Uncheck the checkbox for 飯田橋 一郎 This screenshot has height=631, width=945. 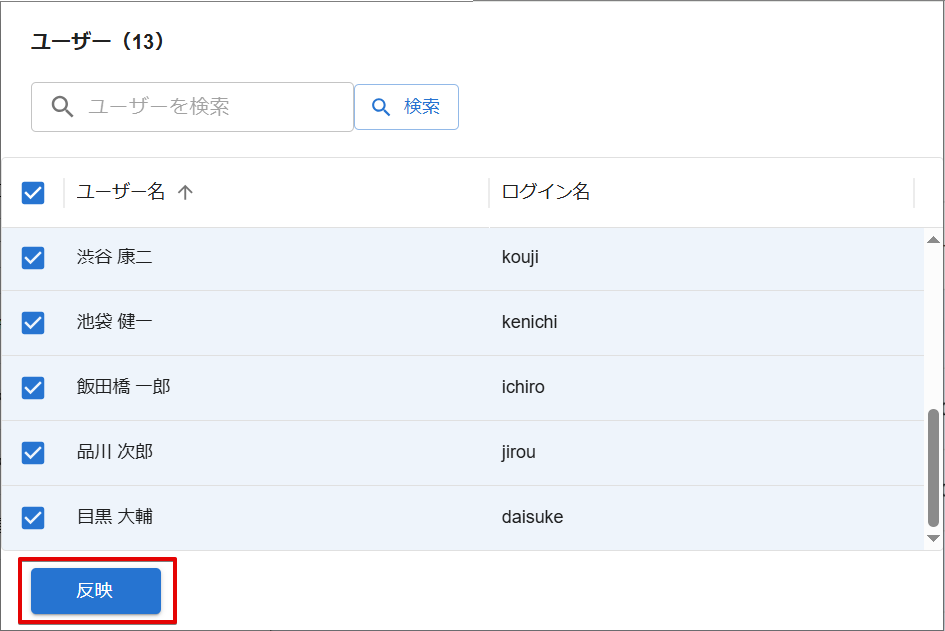33,388
